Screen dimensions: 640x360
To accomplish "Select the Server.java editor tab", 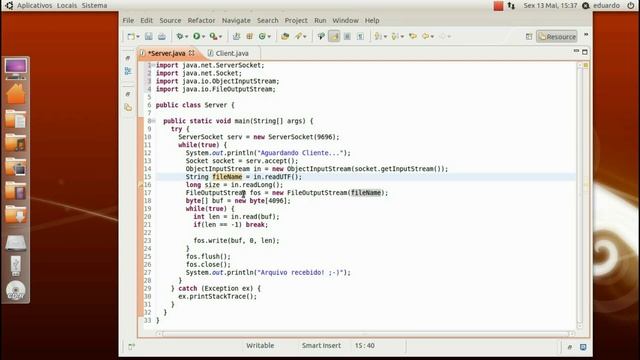I will click(x=166, y=53).
